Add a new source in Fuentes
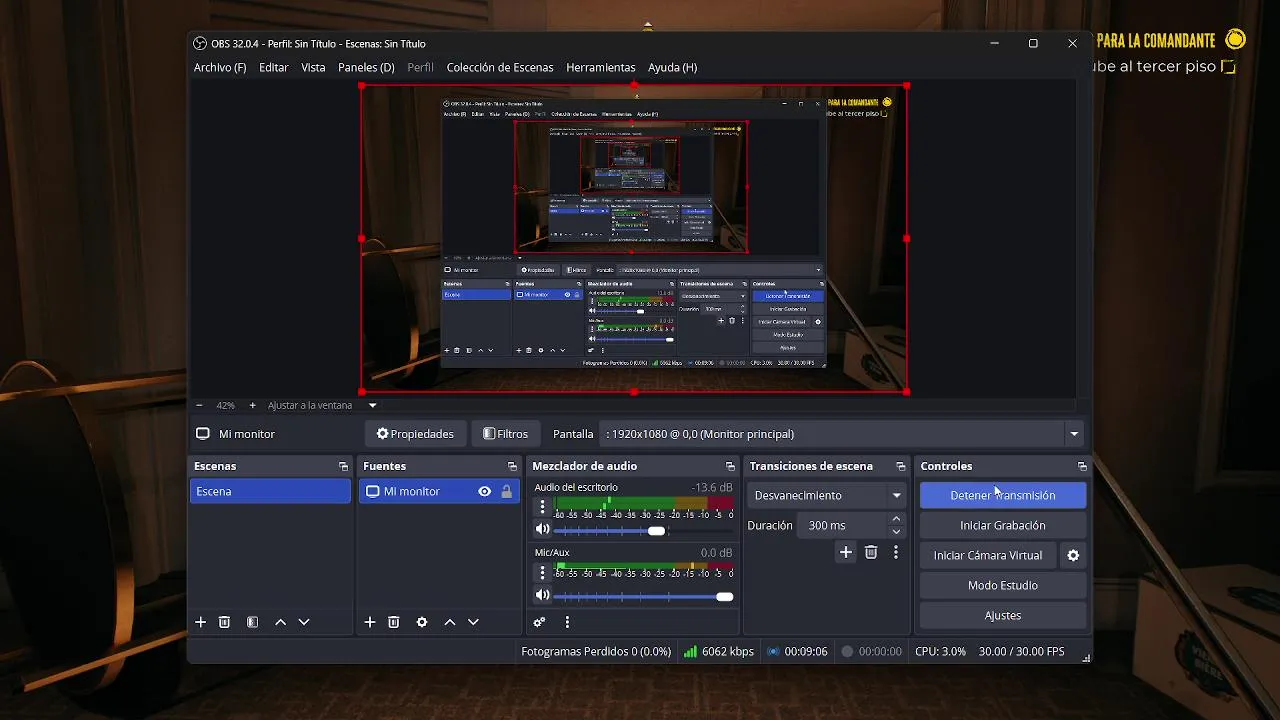This screenshot has width=1280, height=720. click(370, 622)
